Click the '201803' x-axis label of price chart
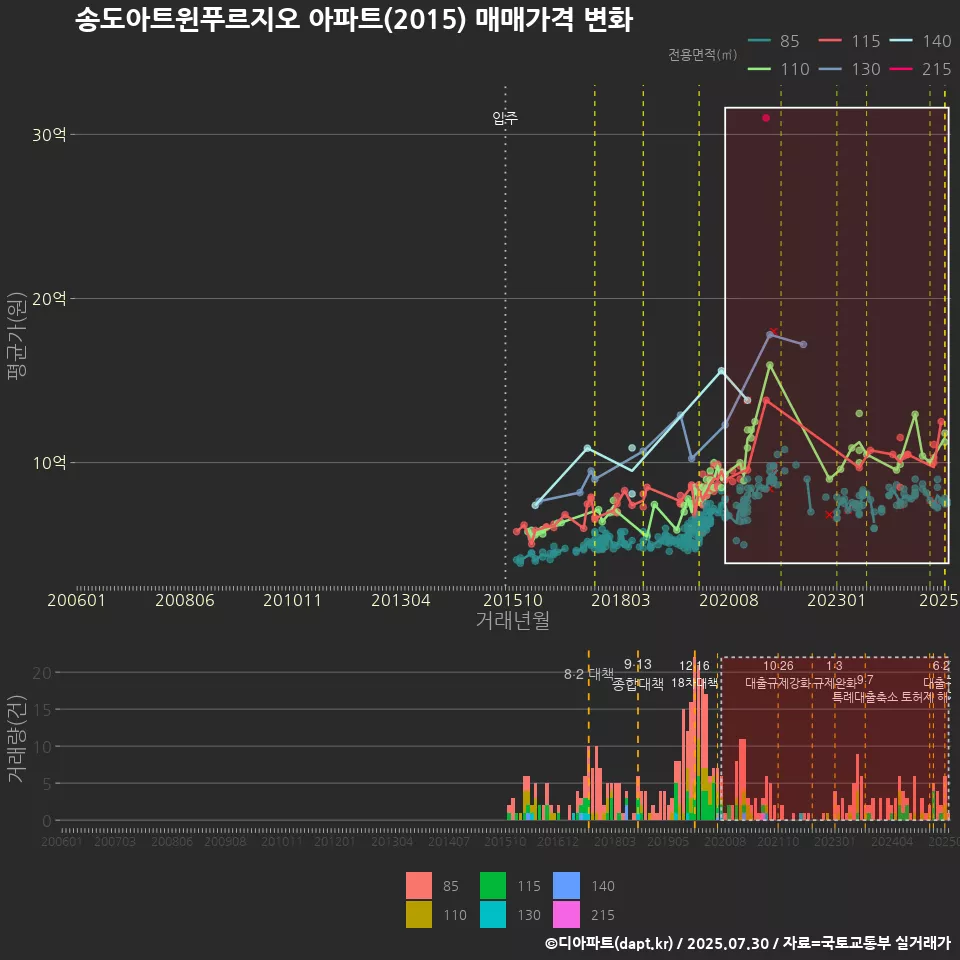The height and width of the screenshot is (960, 960). [620, 600]
